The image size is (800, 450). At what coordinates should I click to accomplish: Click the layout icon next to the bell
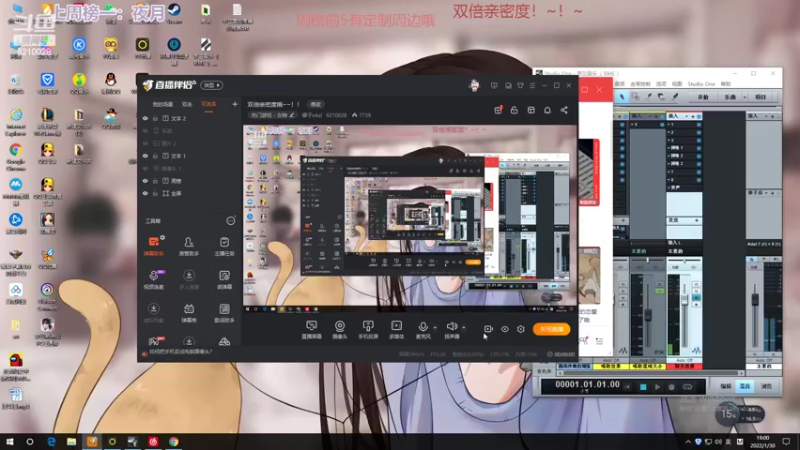[531, 110]
